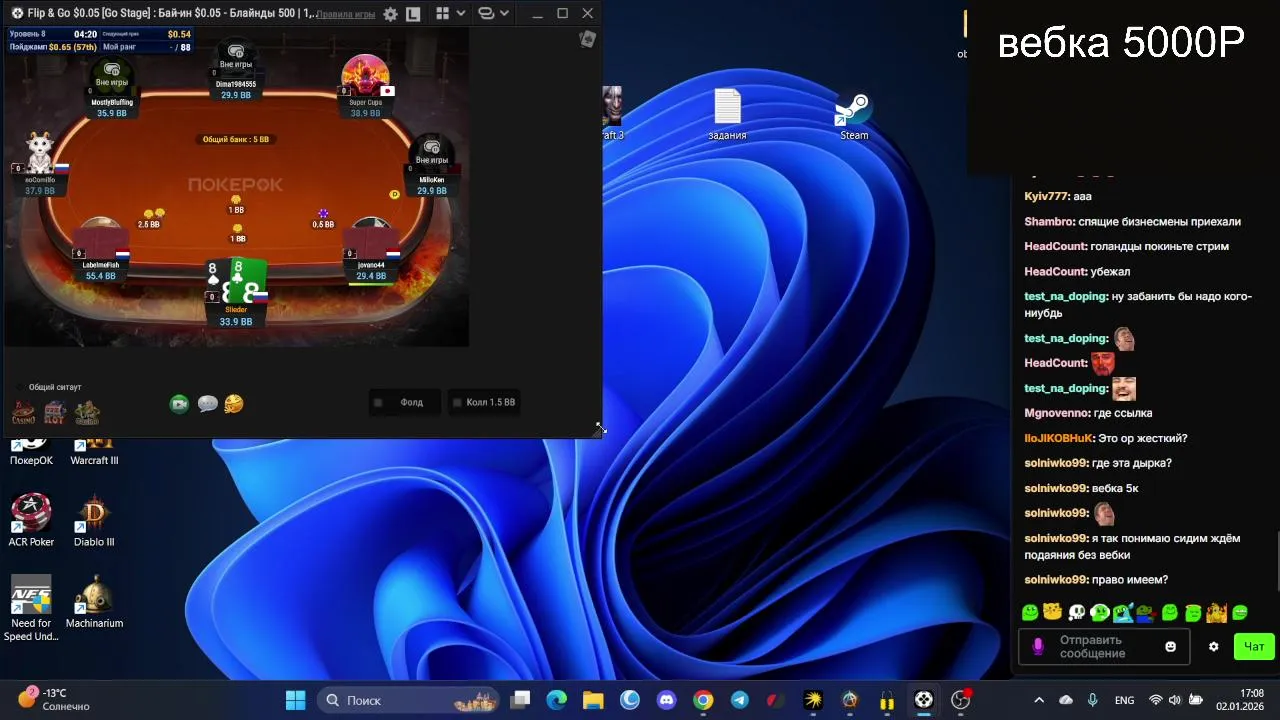
Task: Open the third casino game icon below the table
Action: tap(87, 412)
